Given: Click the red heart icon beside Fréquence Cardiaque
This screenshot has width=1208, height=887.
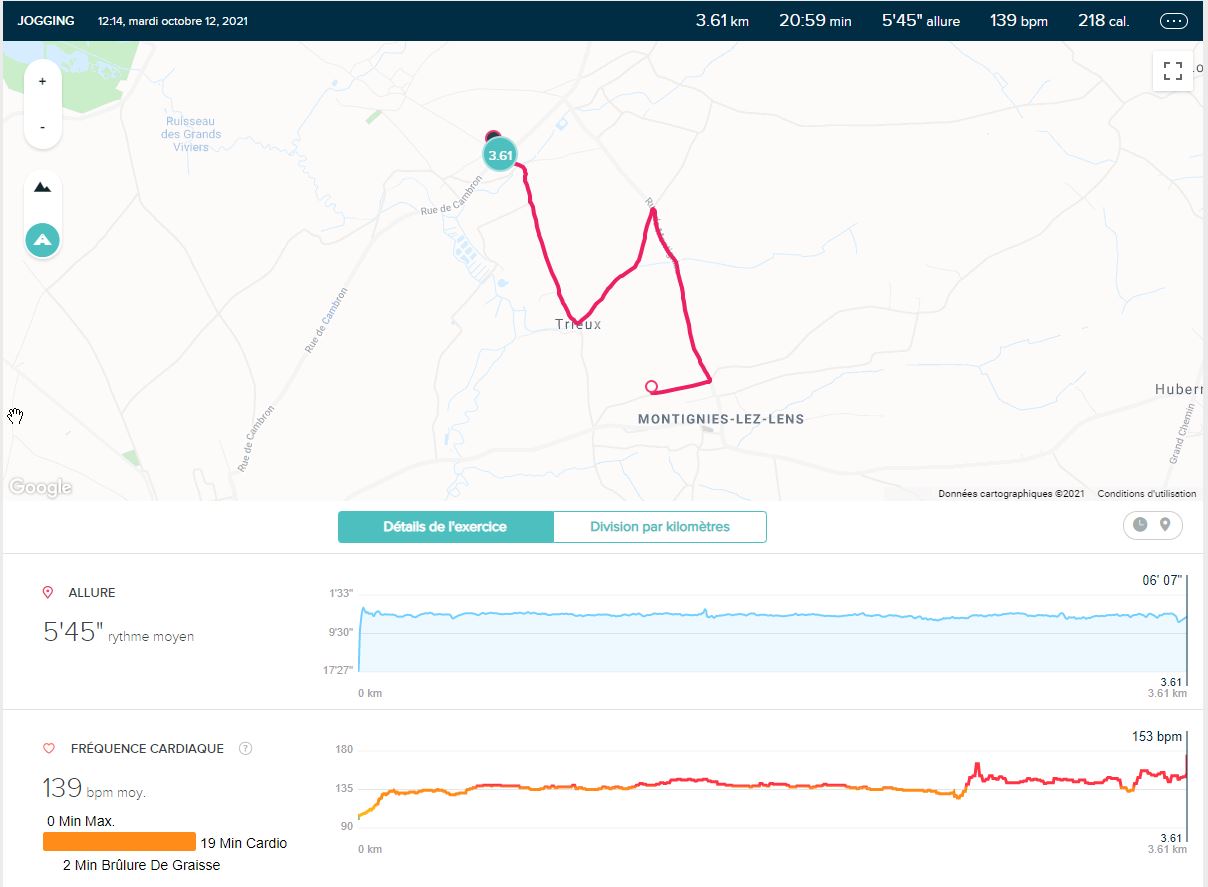Looking at the screenshot, I should click(48, 749).
